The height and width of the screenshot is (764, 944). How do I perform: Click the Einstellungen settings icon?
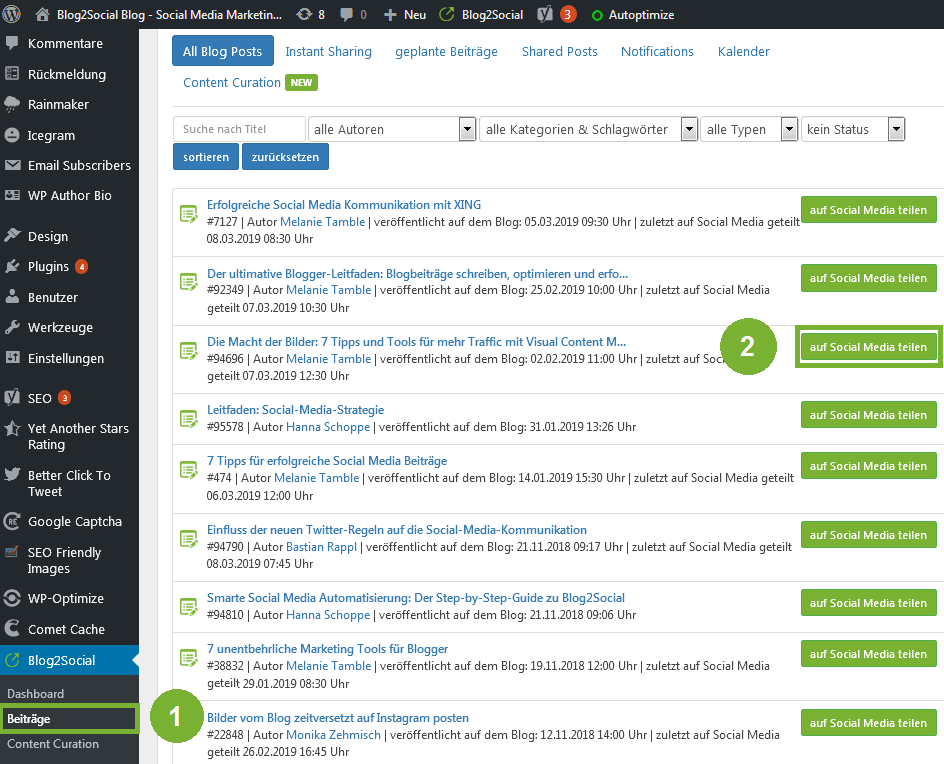pos(12,358)
